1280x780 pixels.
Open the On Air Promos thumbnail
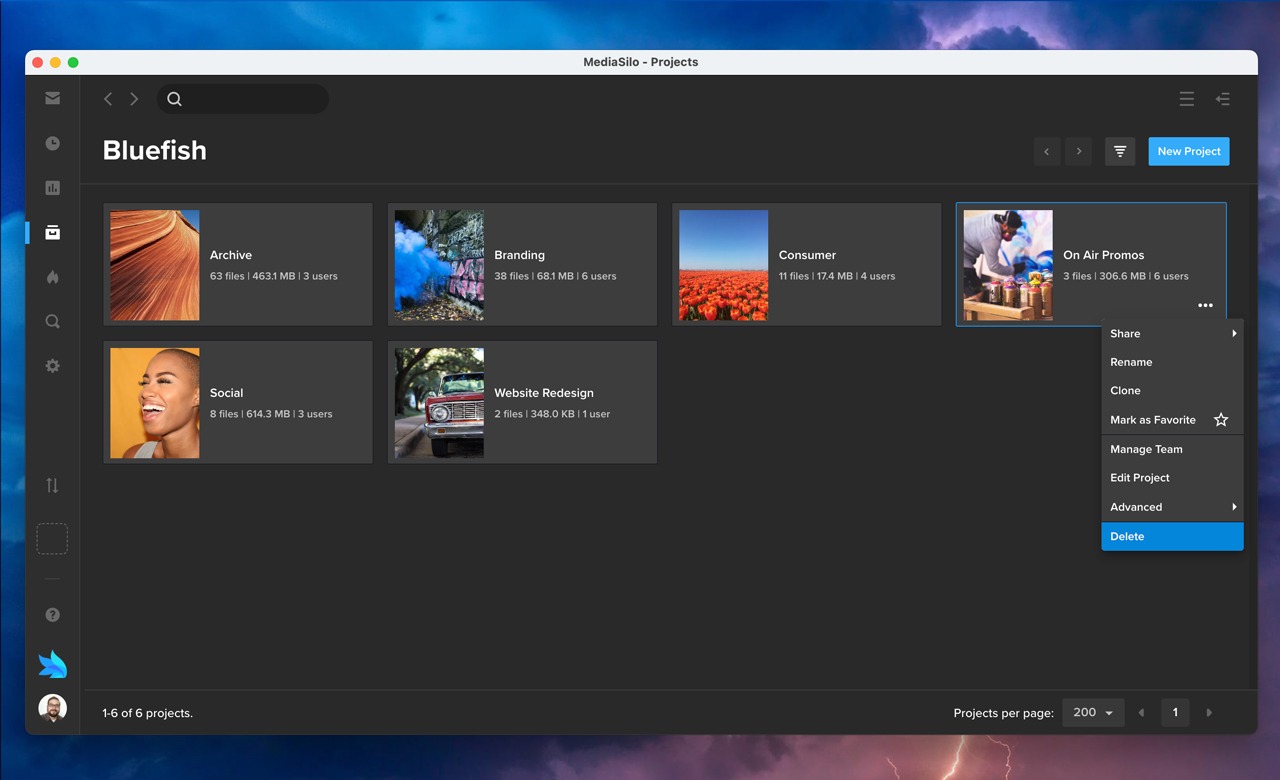tap(1008, 265)
